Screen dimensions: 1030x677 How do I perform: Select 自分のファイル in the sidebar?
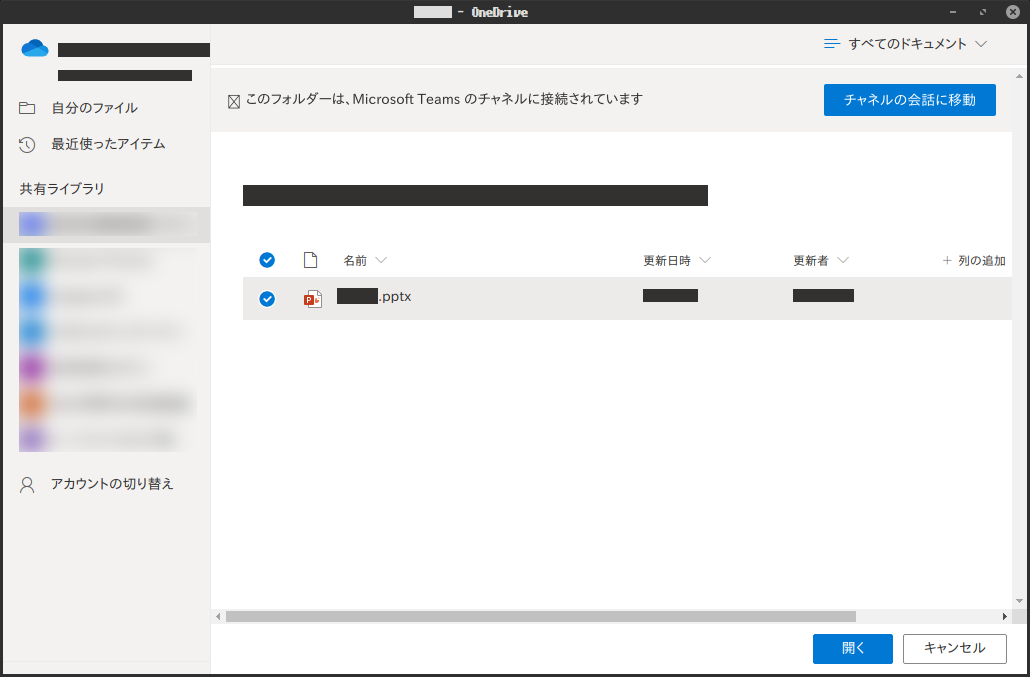click(89, 107)
